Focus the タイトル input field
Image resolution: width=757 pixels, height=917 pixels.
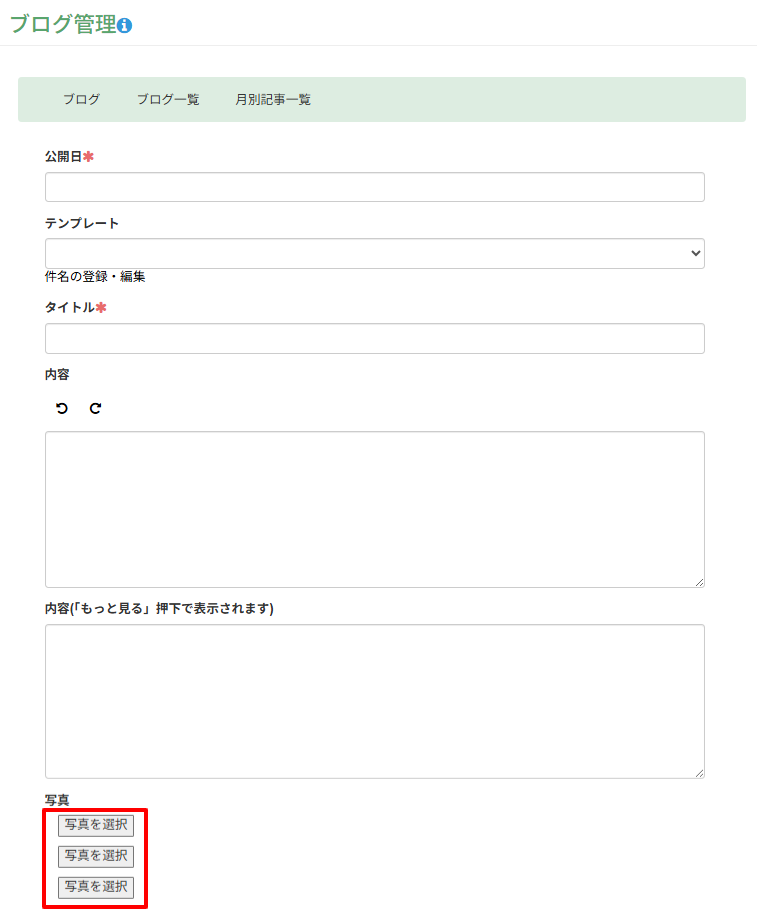[x=374, y=339]
